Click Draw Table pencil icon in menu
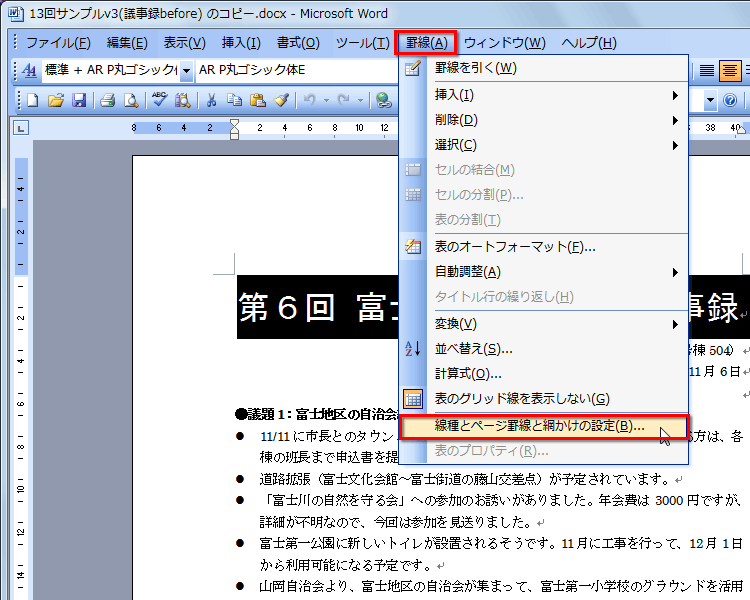The width and height of the screenshot is (750, 600). (x=413, y=68)
